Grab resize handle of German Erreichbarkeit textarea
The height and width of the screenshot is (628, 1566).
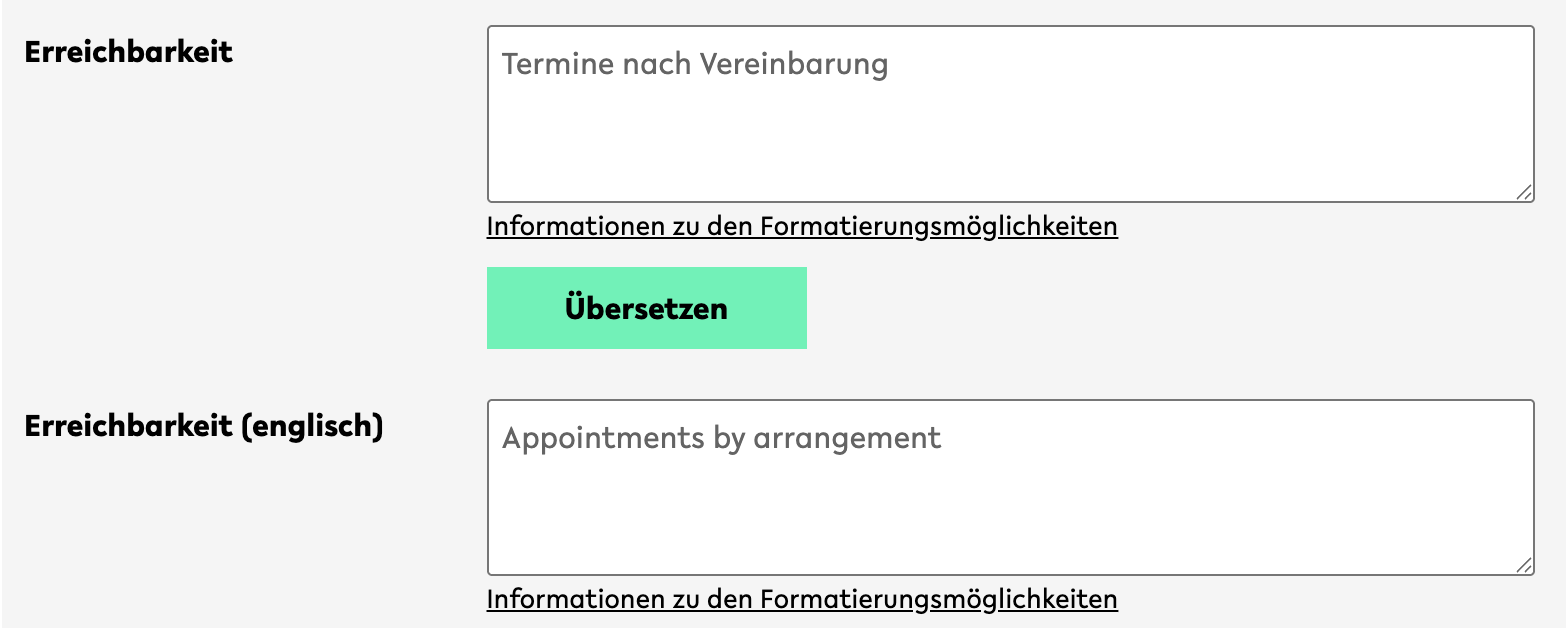(1523, 192)
